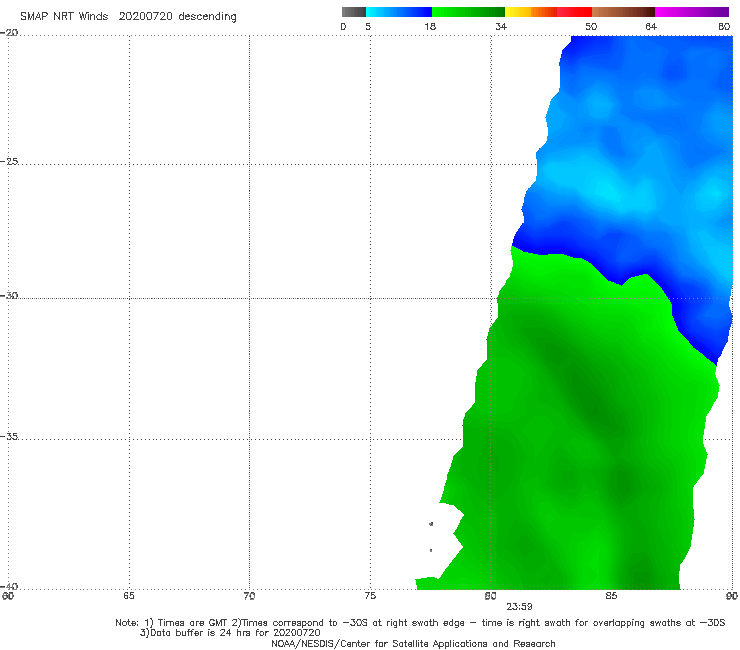The image size is (740, 650).
Task: Select the colorbar label 50
Action: coord(591,26)
